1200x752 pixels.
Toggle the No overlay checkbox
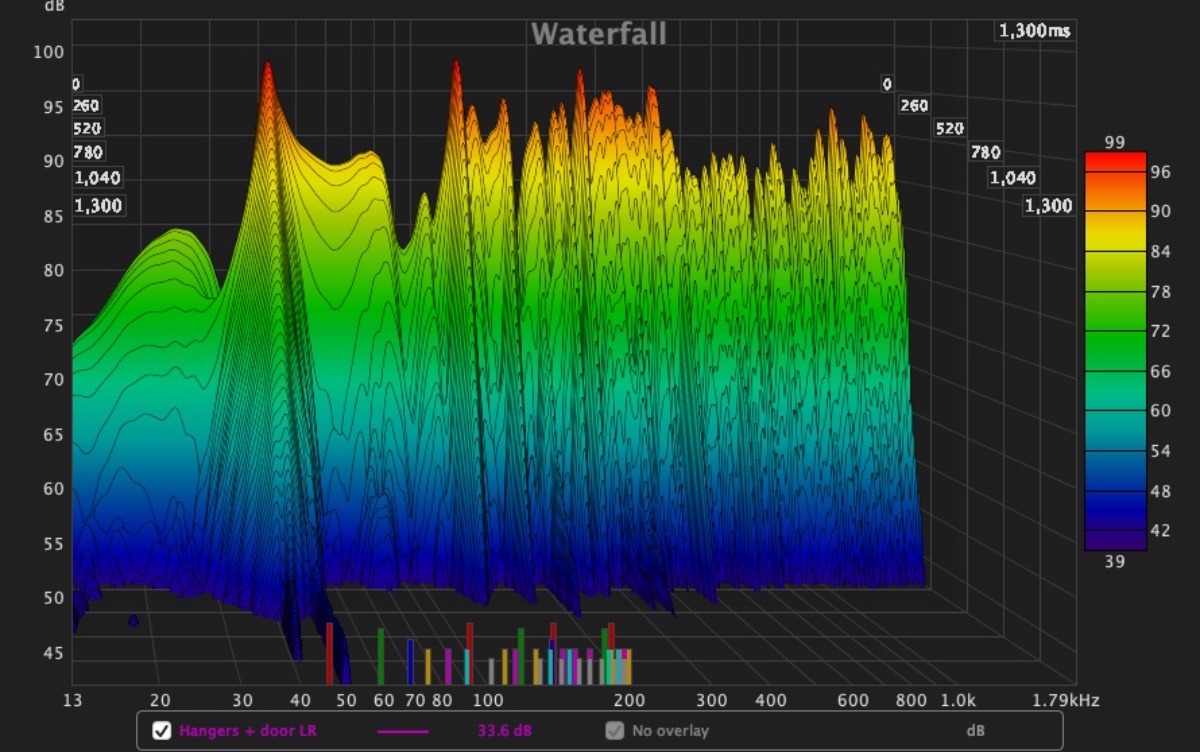(x=615, y=731)
